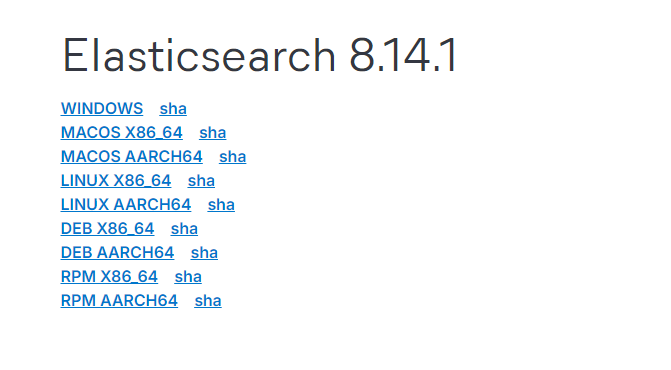Open the sha link for LINUX AARCH64
The image size is (671, 370).
click(221, 204)
